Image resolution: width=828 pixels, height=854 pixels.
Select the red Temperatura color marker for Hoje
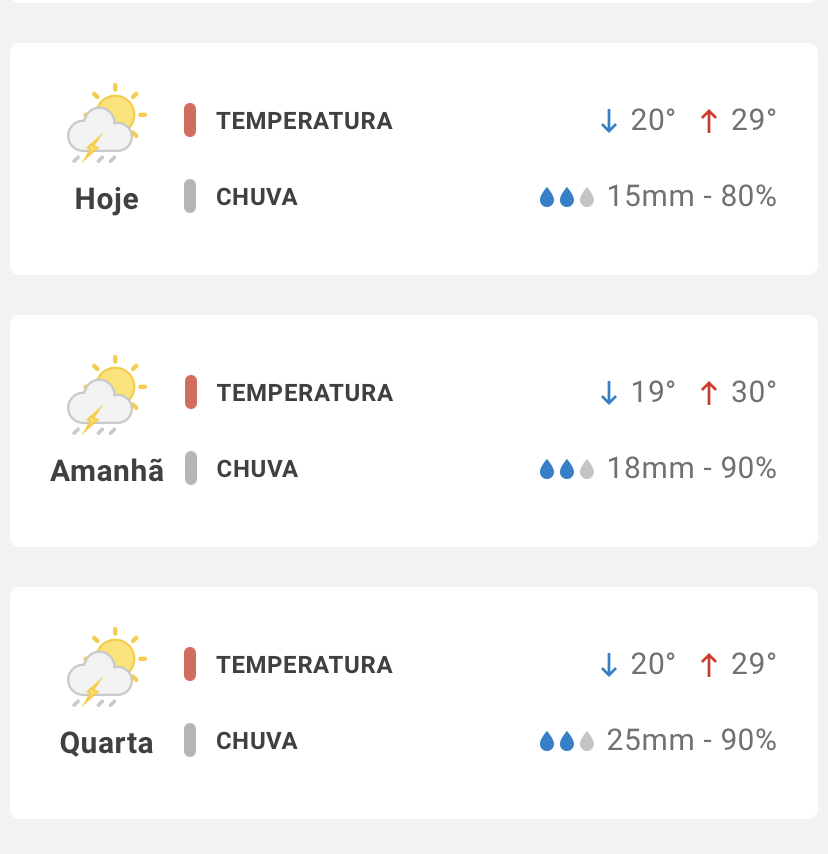[x=190, y=120]
